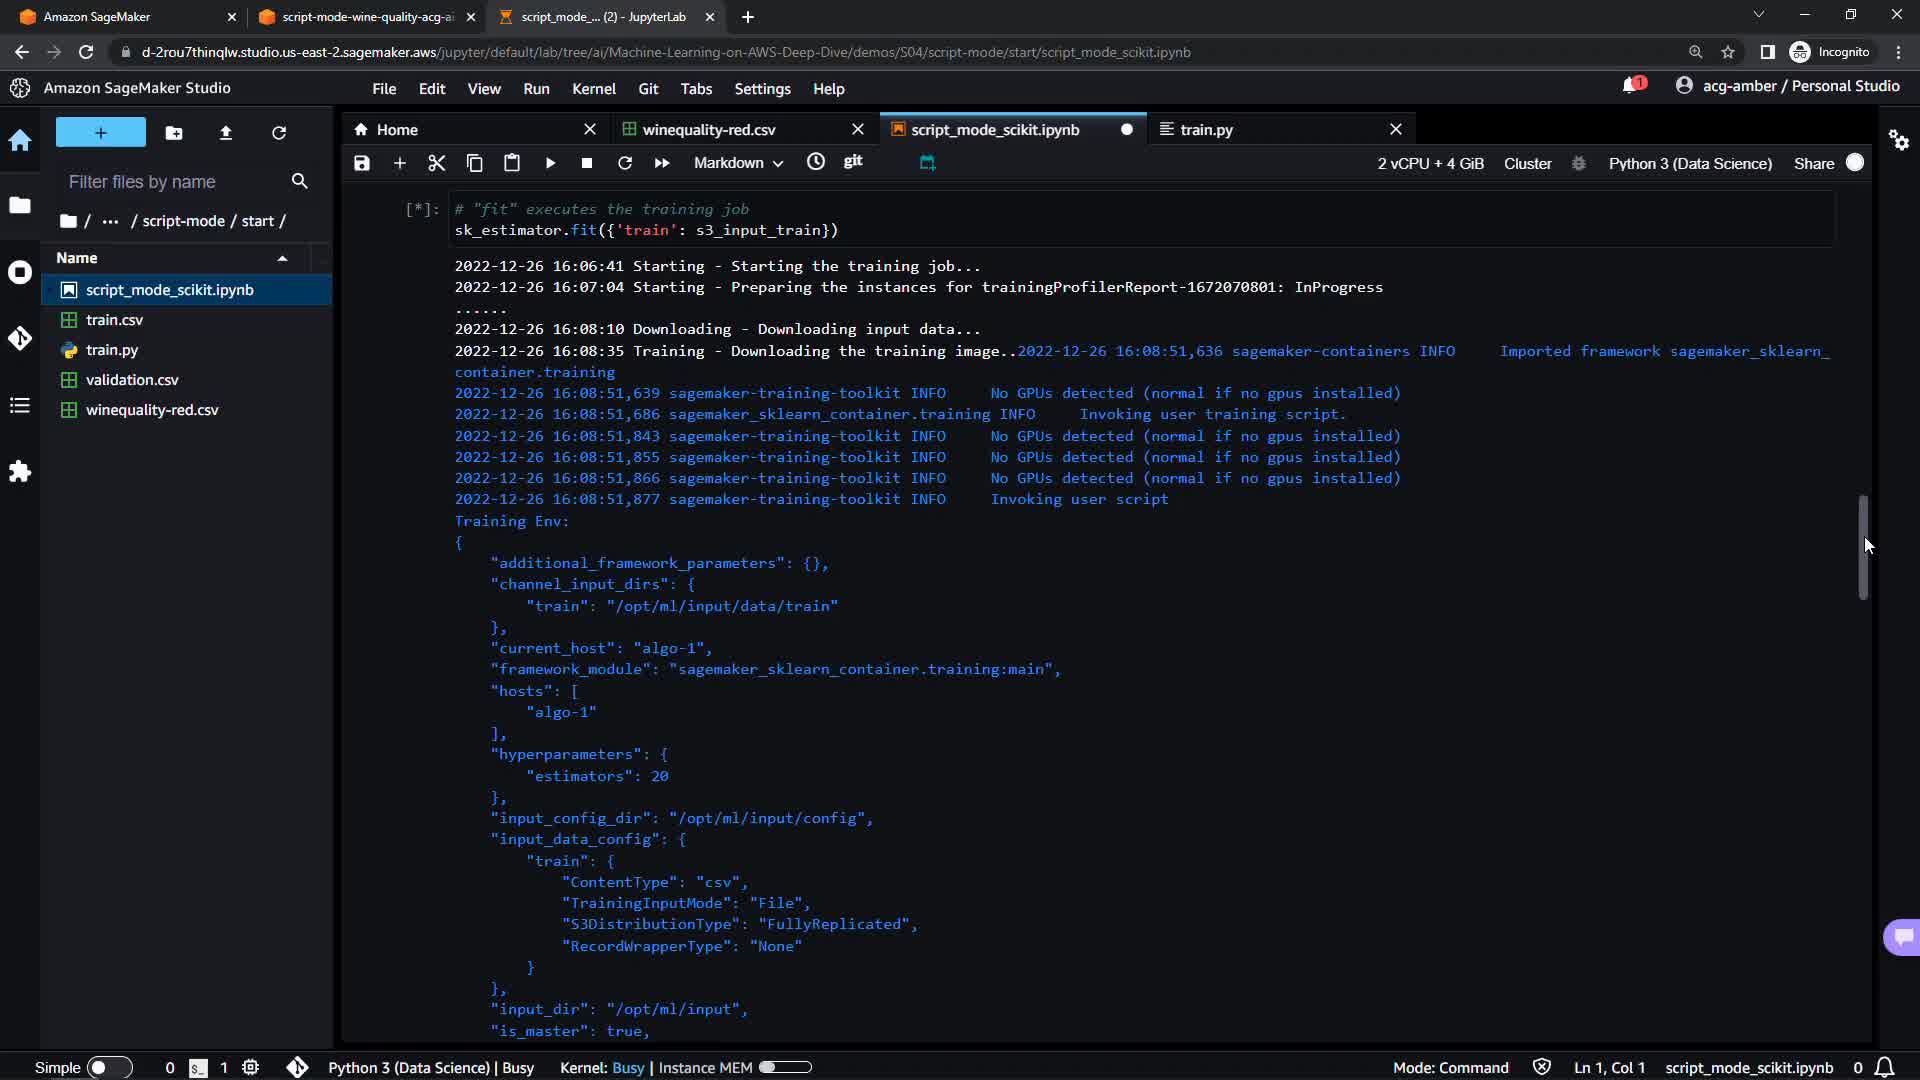Open Running Terminals and Kernels panel

[x=20, y=272]
